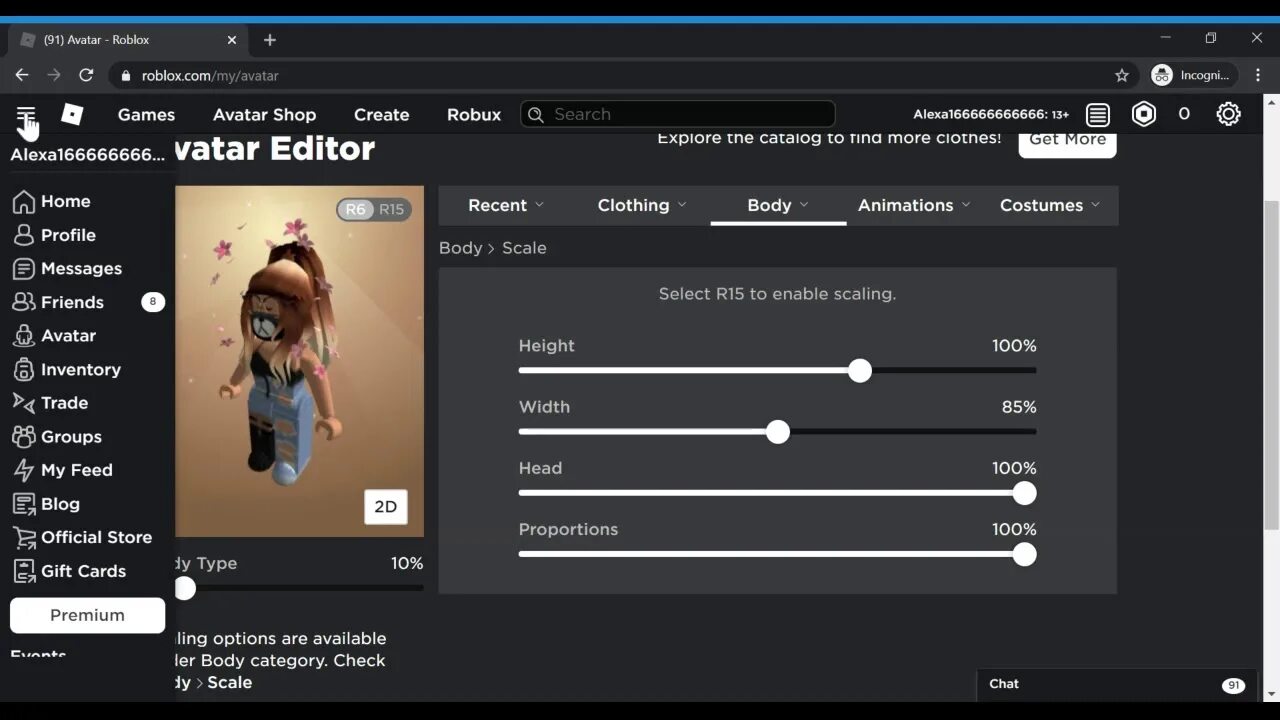Click the Profile sidebar icon
The height and width of the screenshot is (720, 1280).
click(24, 235)
